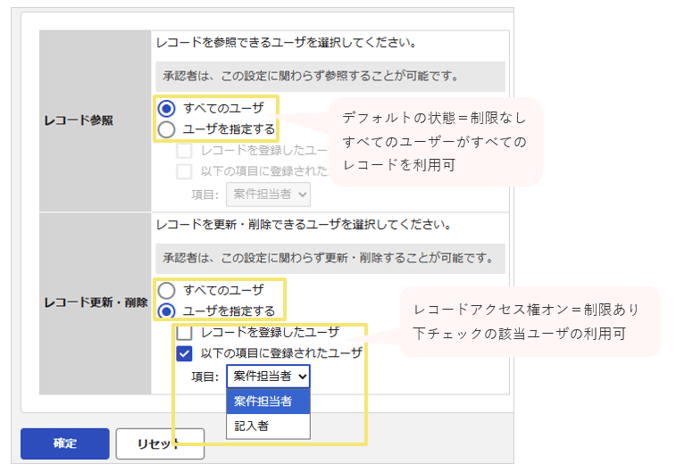Click the 確定 button
Viewport: 676px width, 472px height.
65,444
